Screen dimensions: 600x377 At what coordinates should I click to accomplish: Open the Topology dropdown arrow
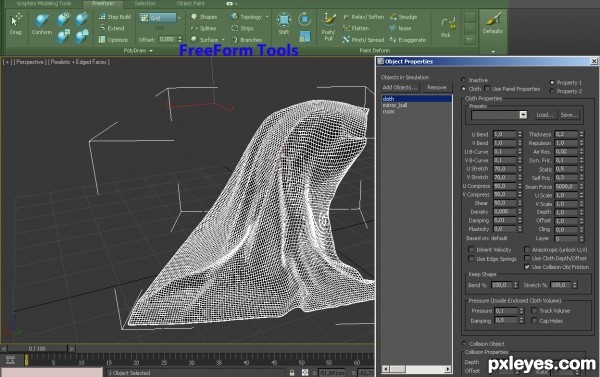point(267,17)
